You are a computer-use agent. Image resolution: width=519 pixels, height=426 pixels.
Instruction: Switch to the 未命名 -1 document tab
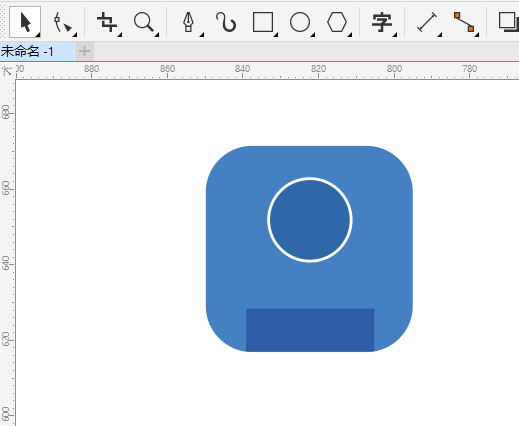click(x=37, y=51)
